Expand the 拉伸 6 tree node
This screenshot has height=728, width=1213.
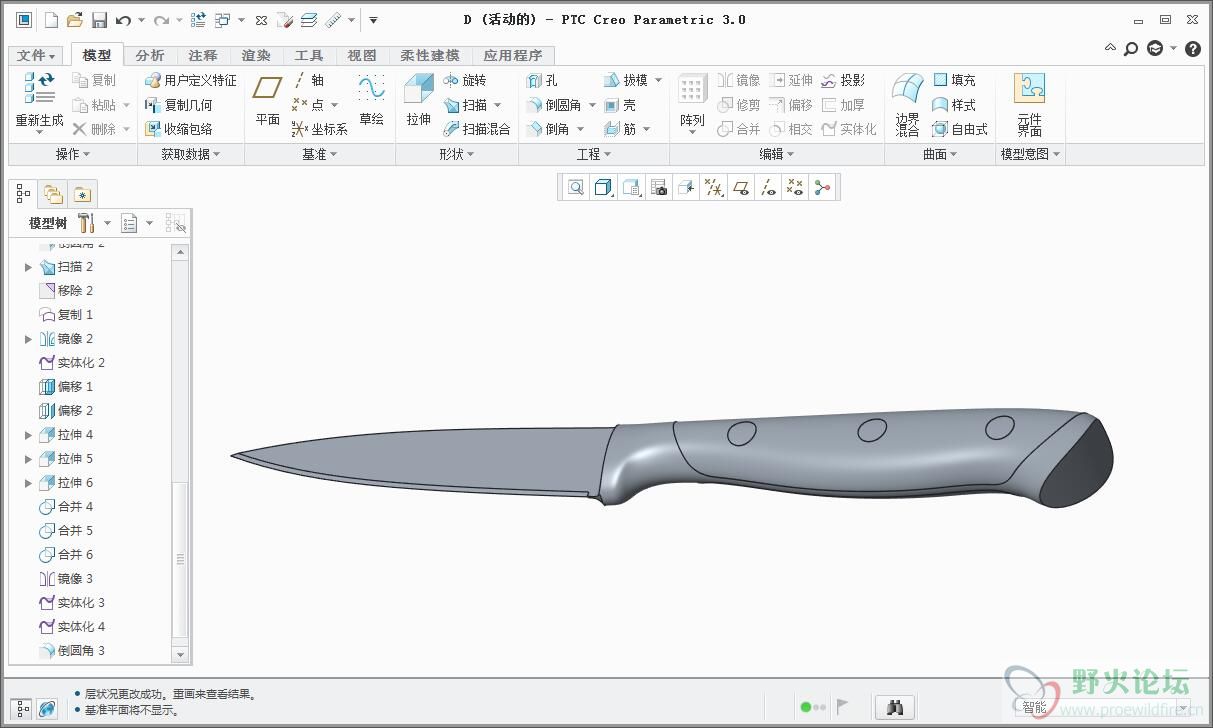[x=28, y=483]
